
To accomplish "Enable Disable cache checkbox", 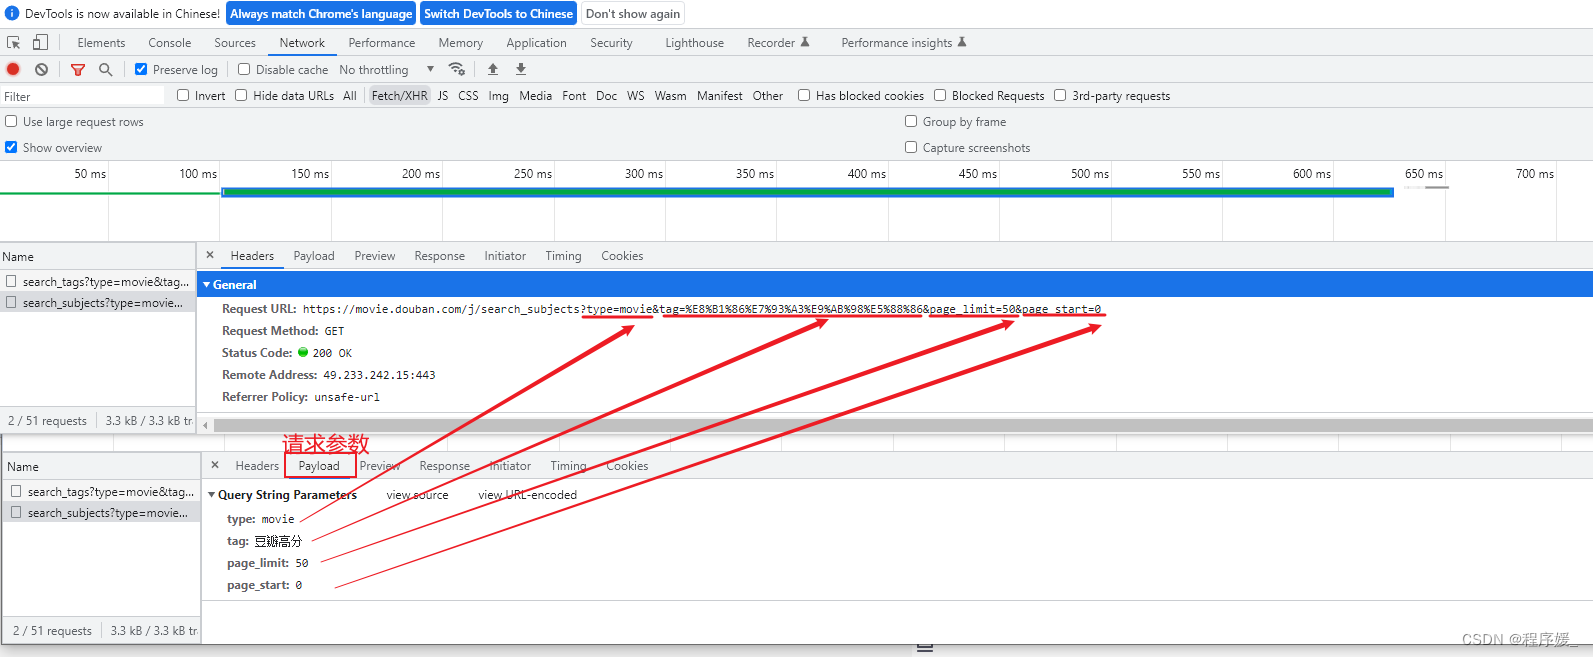I will coord(244,69).
